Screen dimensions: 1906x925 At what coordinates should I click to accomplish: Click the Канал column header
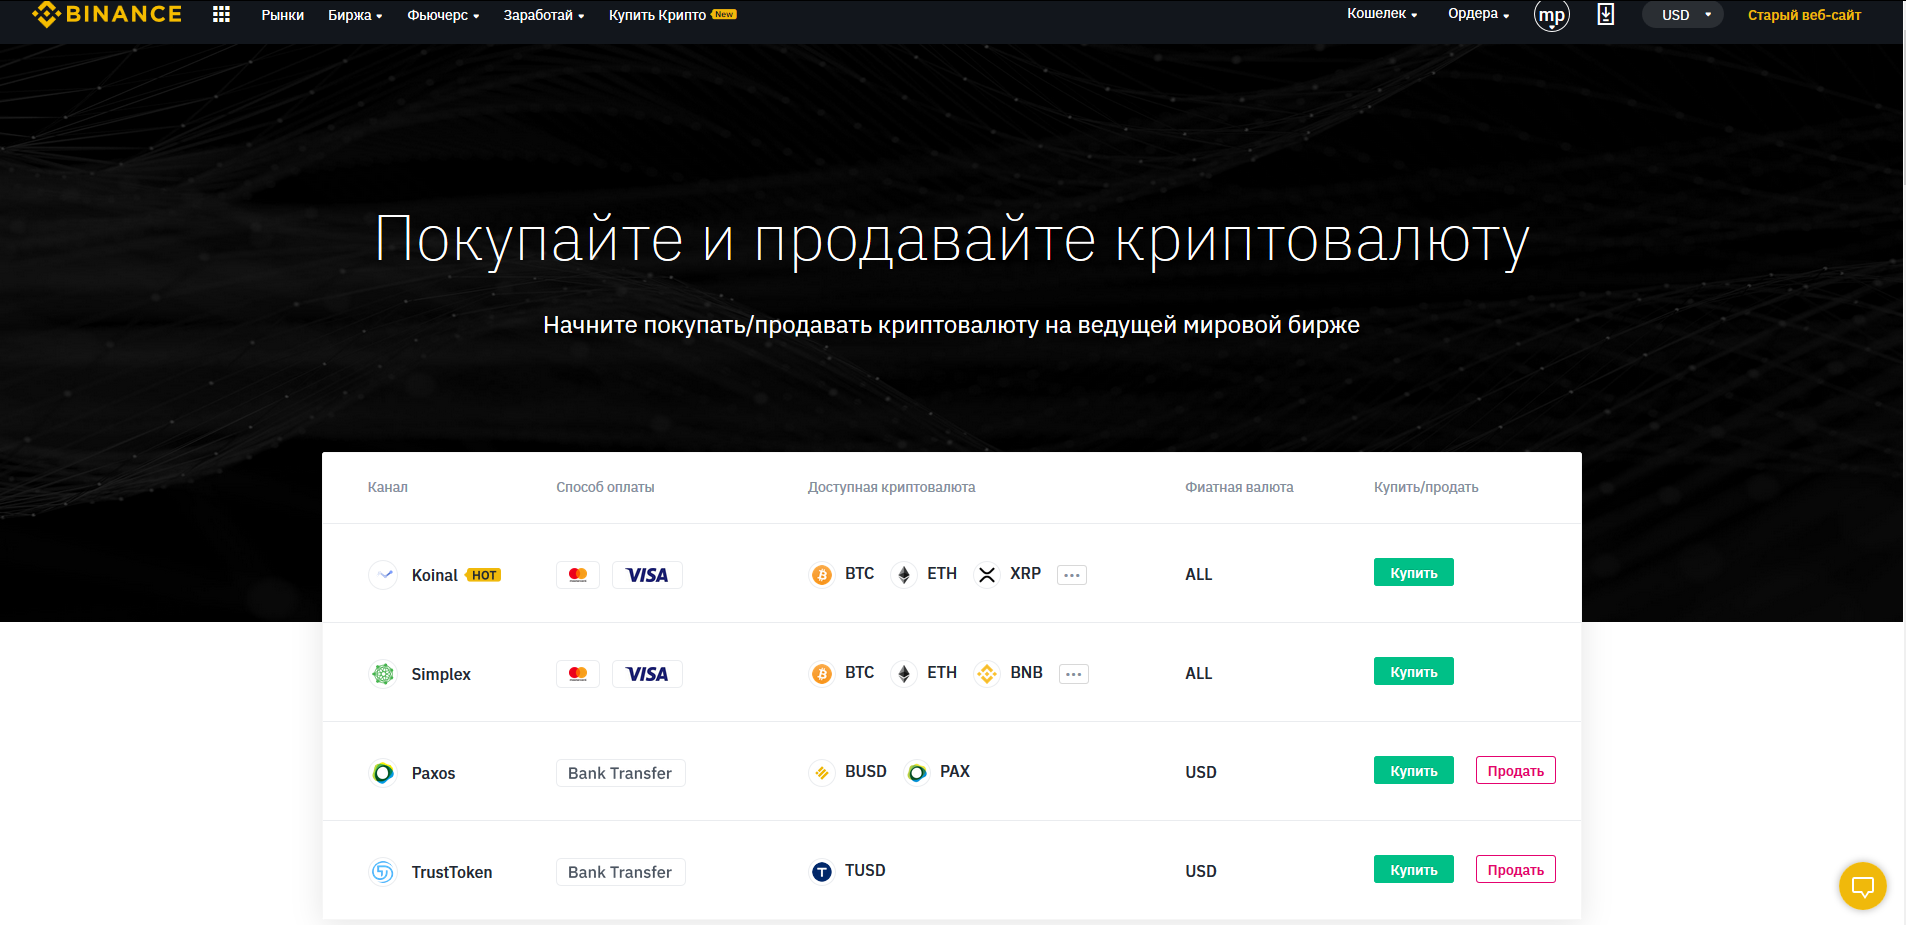click(387, 487)
